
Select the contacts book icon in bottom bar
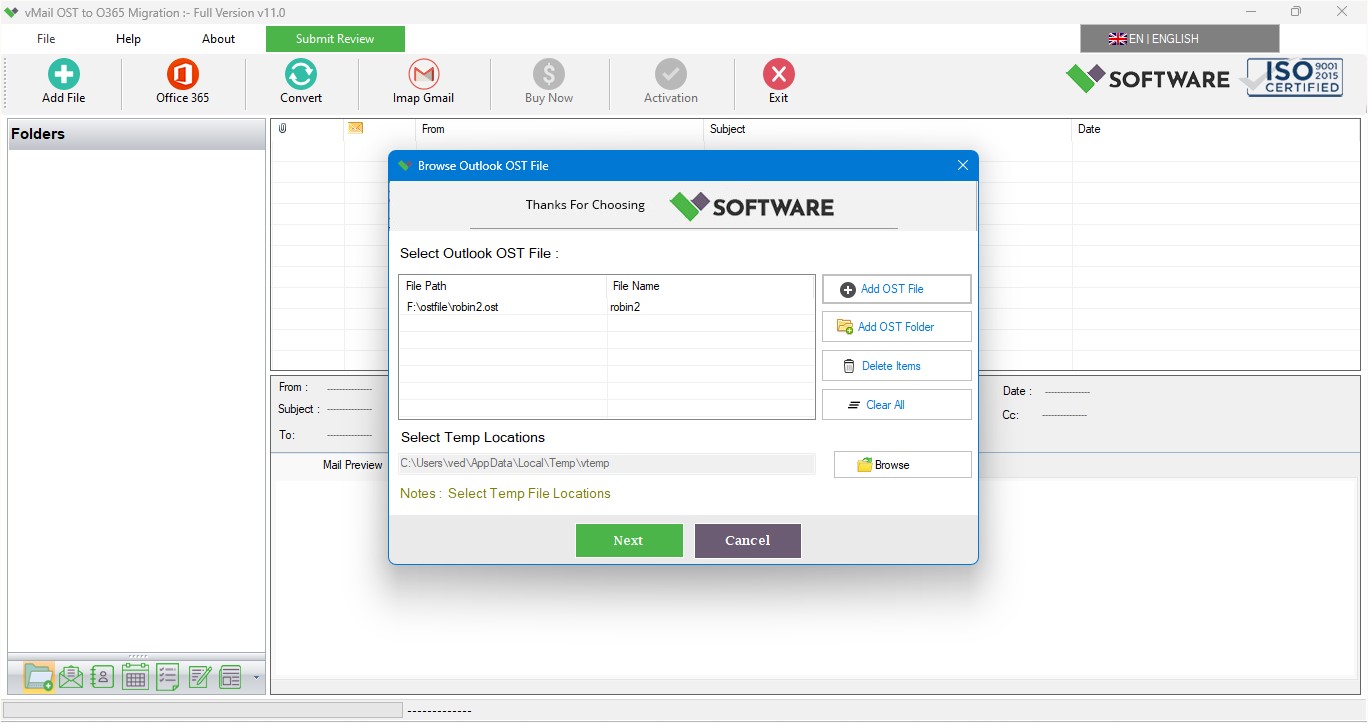pos(102,677)
